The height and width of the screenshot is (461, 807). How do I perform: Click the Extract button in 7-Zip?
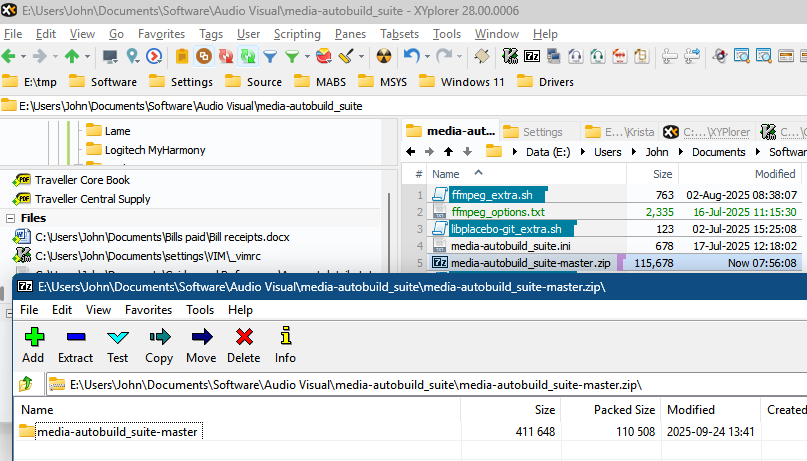point(75,345)
